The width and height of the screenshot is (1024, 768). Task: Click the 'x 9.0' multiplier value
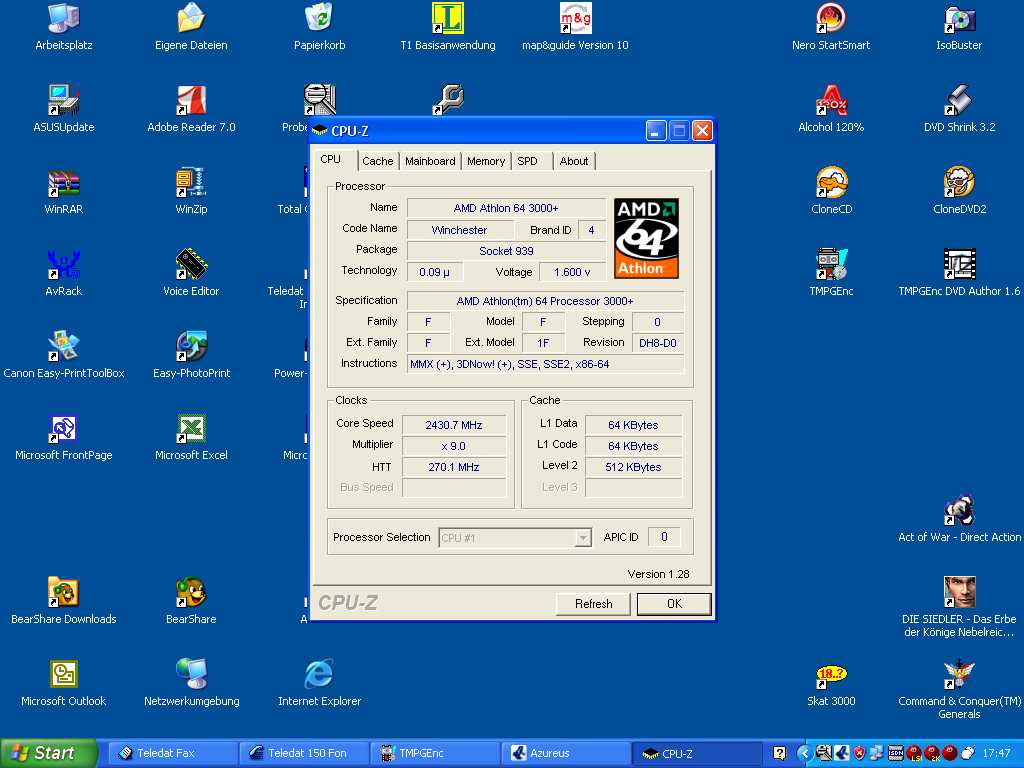(x=454, y=446)
